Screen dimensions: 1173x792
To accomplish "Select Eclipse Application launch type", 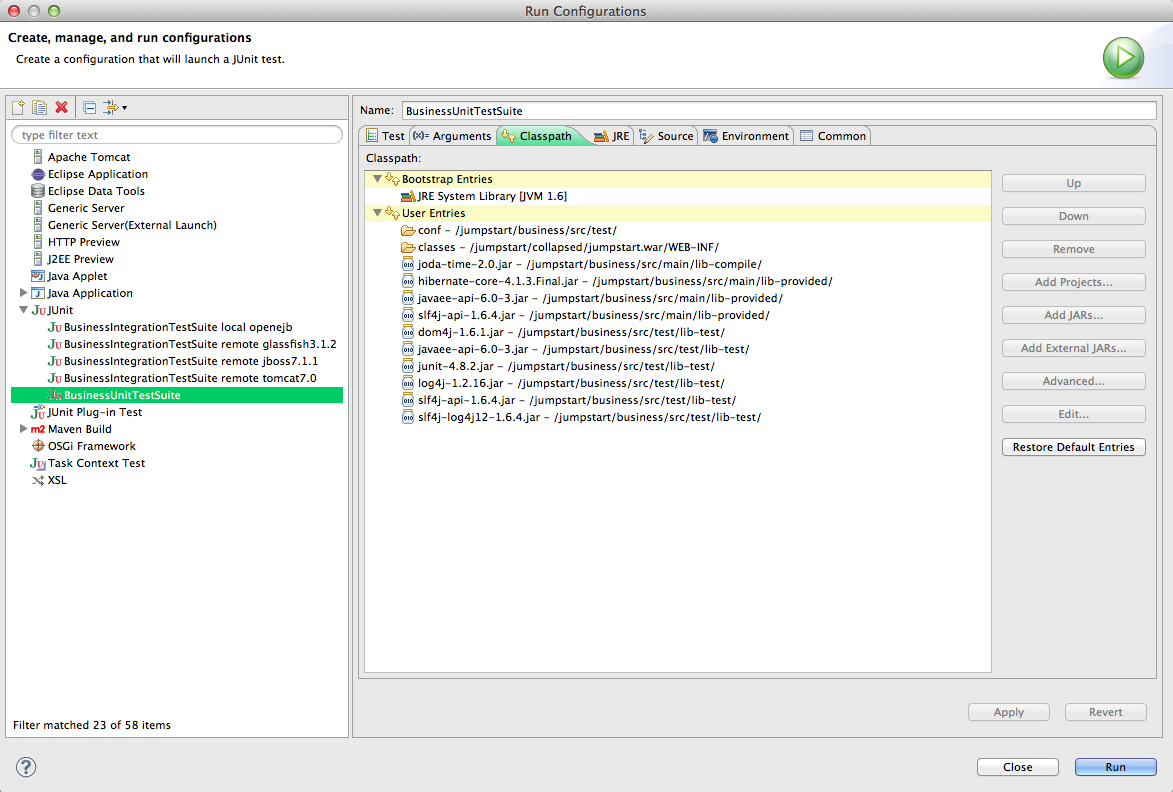I will point(97,174).
